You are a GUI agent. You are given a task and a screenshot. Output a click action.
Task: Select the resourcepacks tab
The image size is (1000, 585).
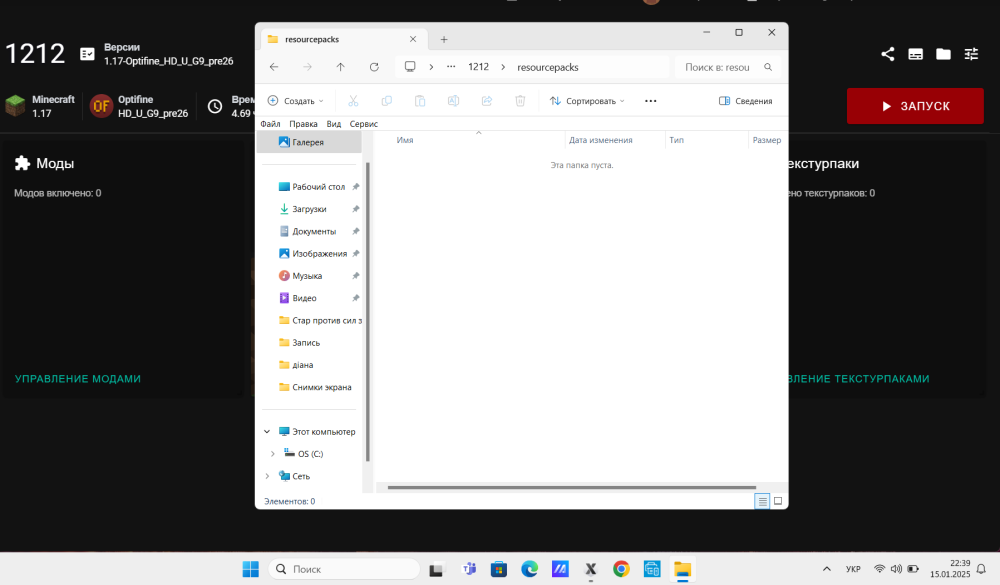[343, 40]
